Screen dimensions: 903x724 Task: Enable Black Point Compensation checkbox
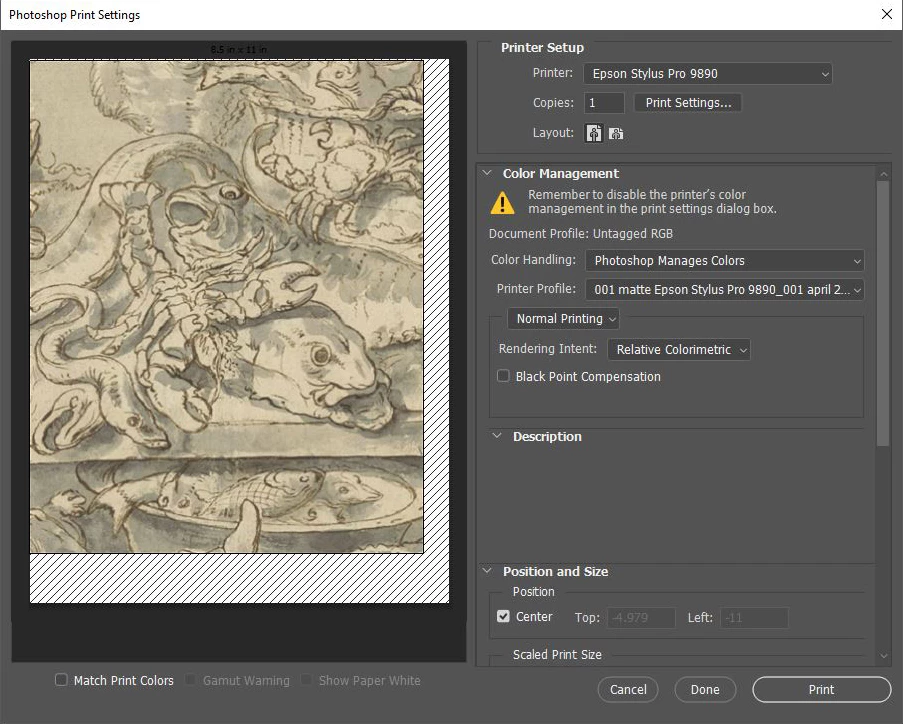(x=503, y=376)
